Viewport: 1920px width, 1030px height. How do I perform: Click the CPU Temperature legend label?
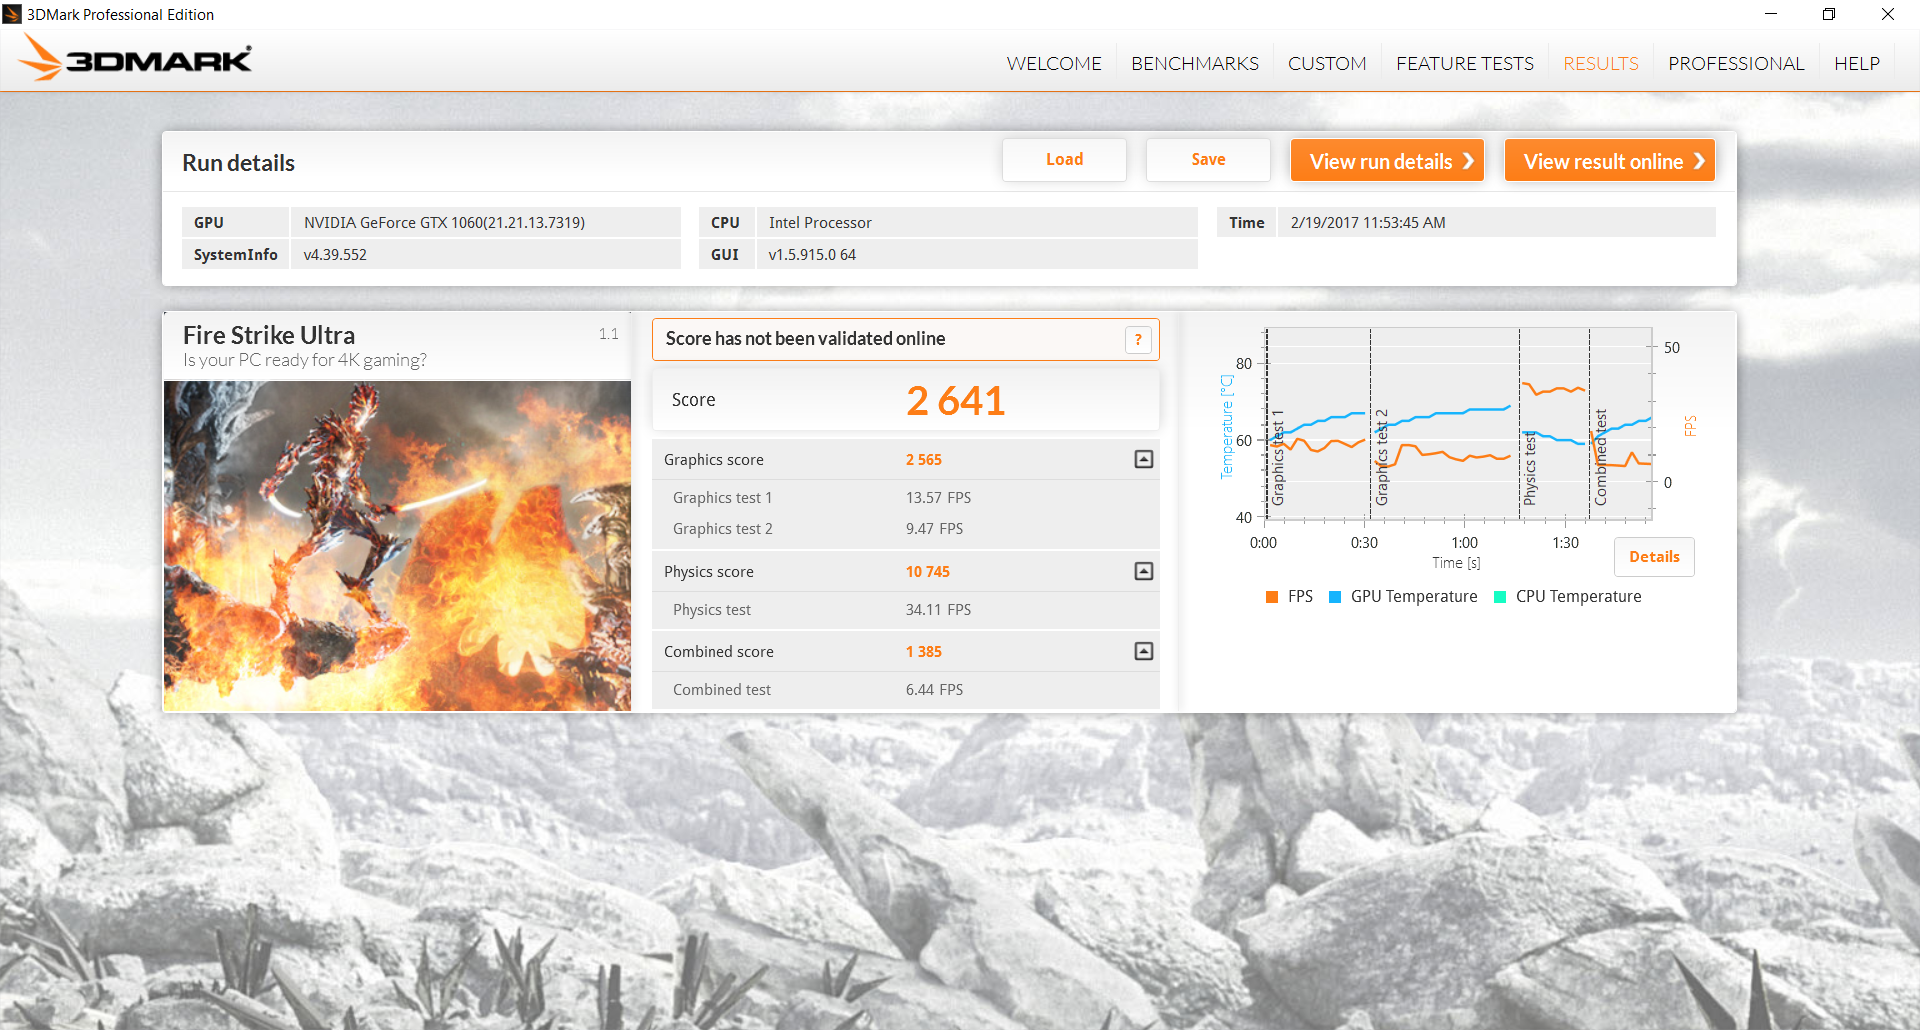point(1578,597)
